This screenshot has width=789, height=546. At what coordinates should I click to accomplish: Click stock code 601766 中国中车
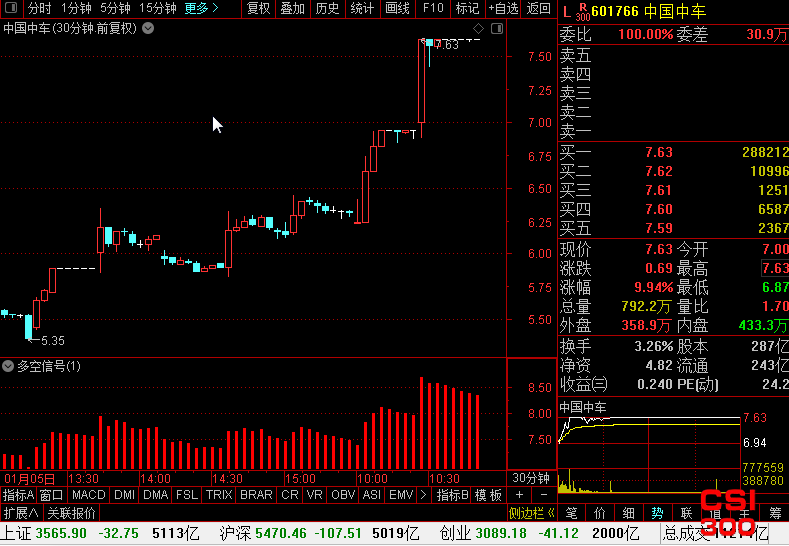[649, 11]
